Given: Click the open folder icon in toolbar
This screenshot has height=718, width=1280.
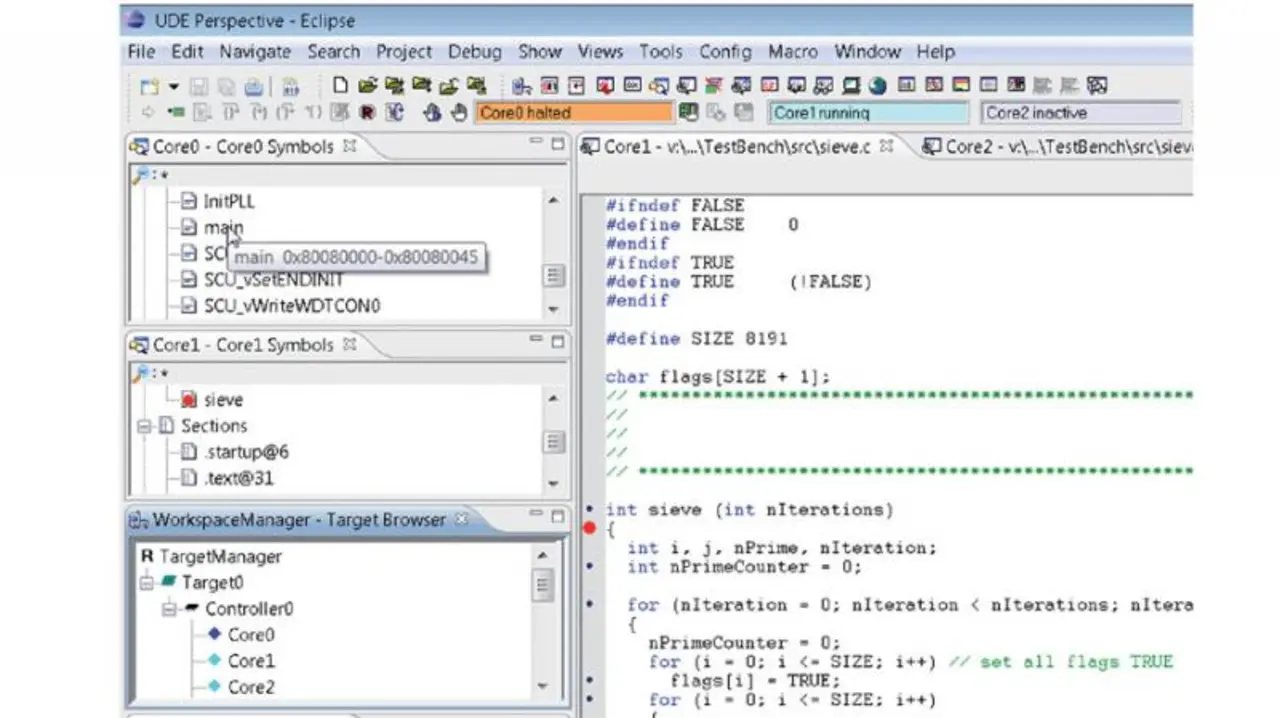Looking at the screenshot, I should click(x=367, y=86).
